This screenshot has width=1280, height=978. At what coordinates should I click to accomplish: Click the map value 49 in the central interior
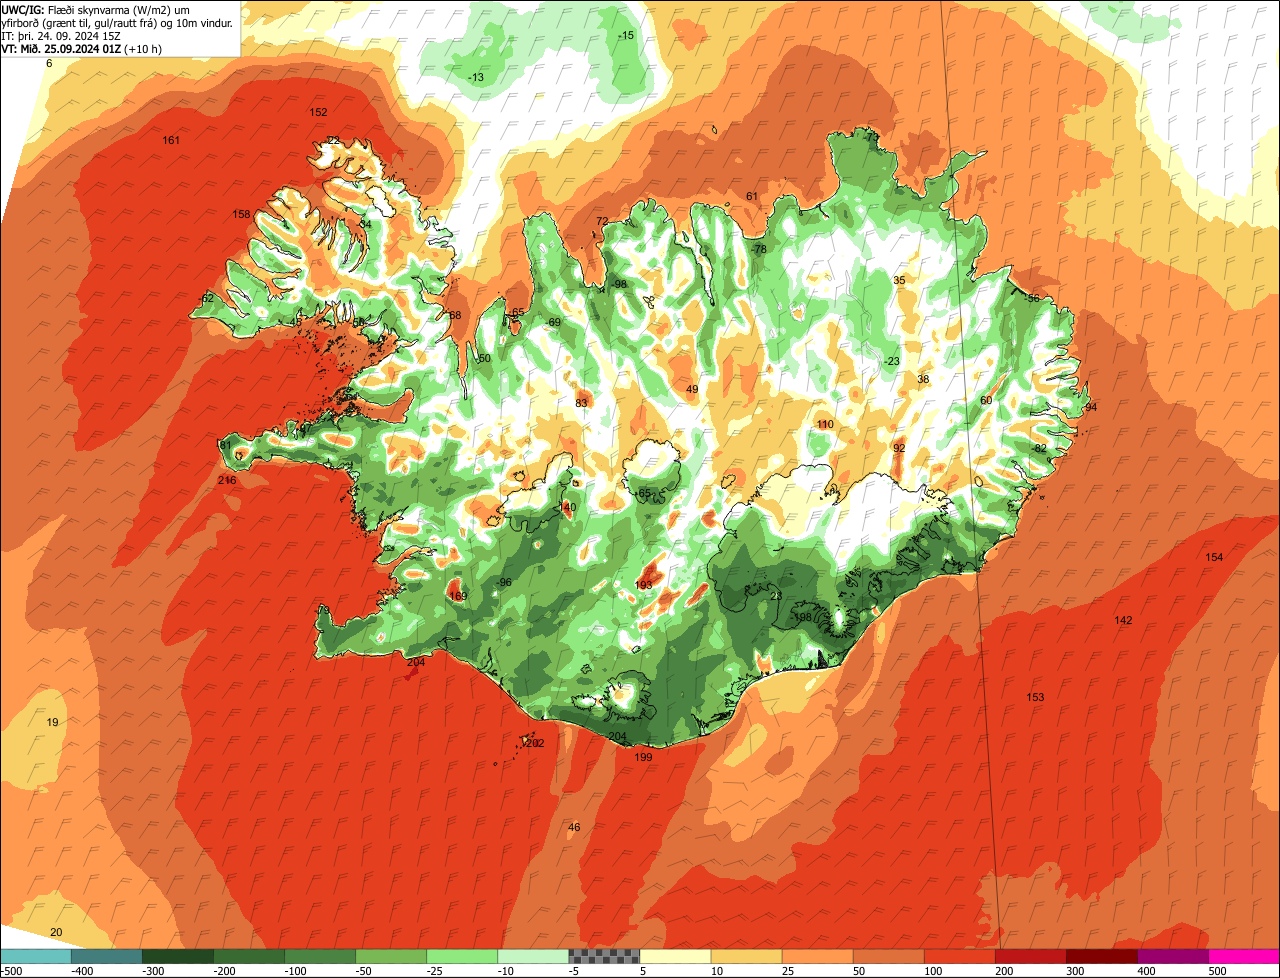click(692, 389)
